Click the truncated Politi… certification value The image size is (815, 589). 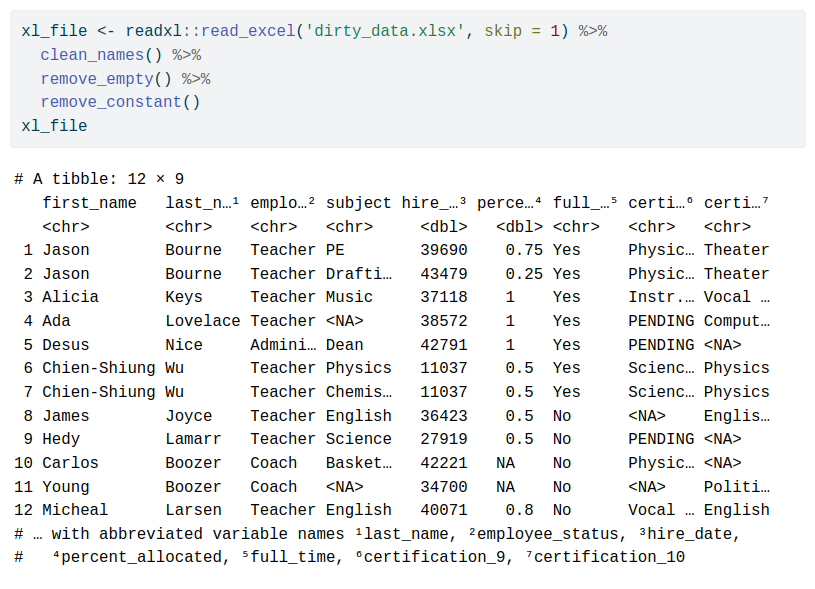pyautogui.click(x=737, y=487)
